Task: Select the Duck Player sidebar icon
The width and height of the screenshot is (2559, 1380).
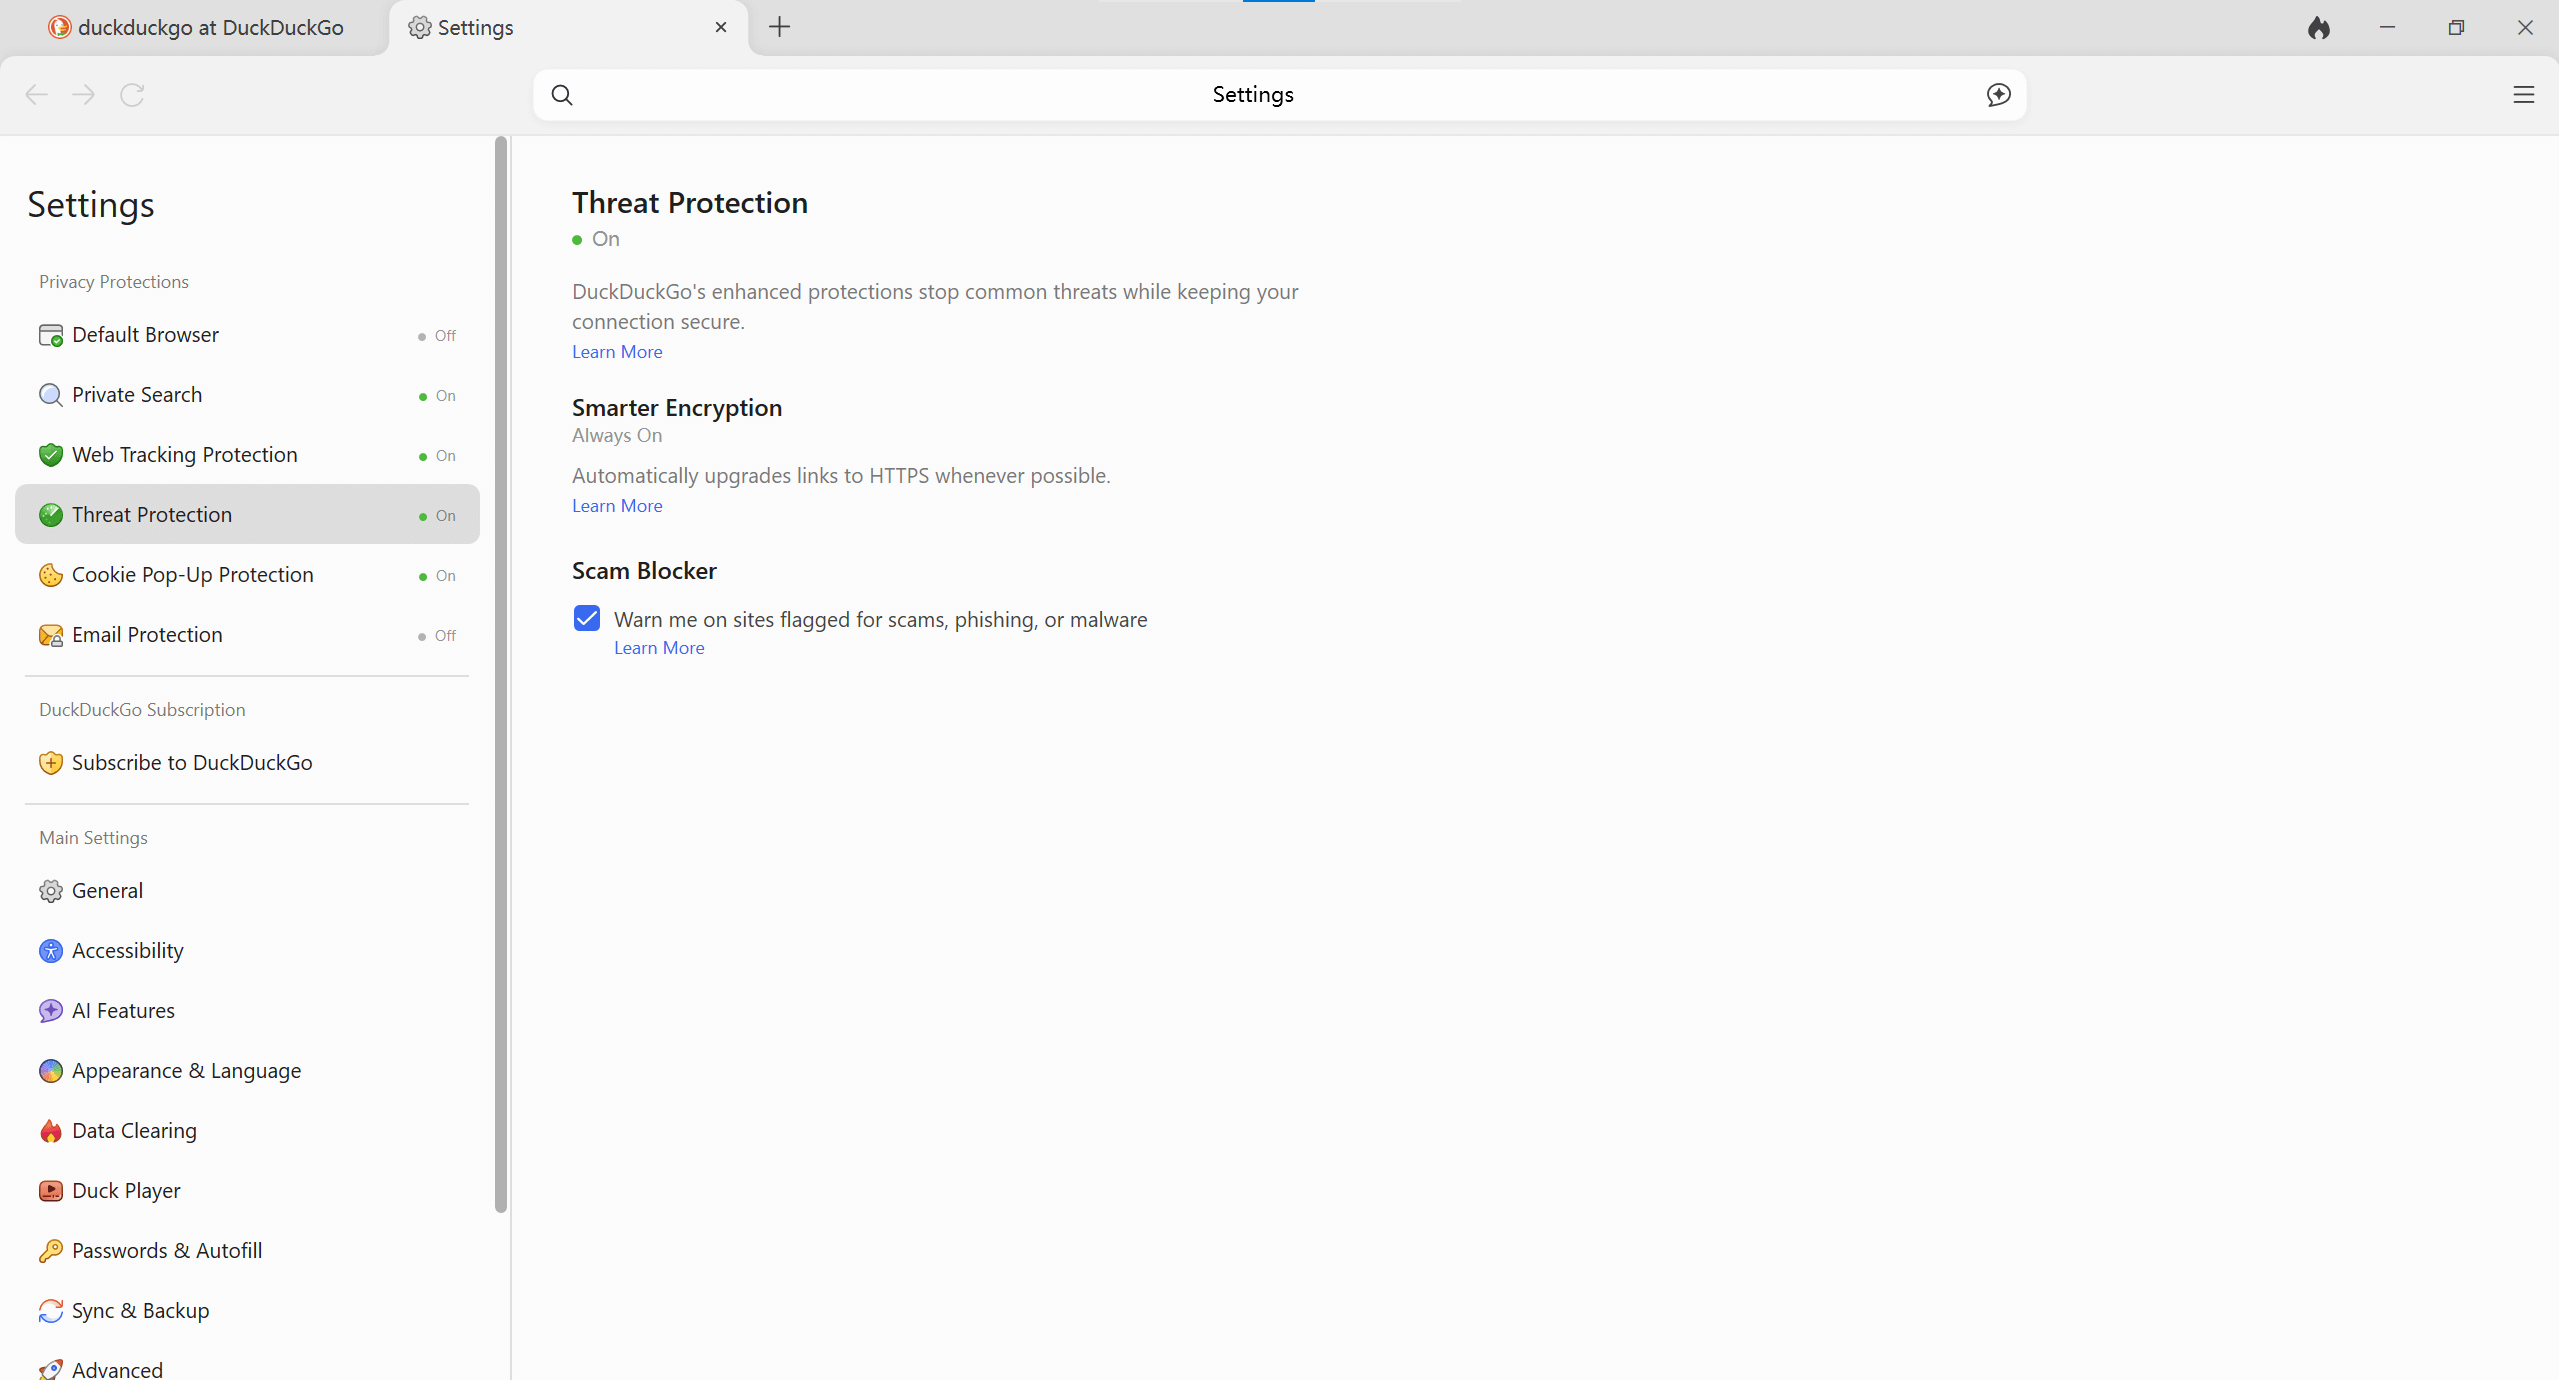Action: tap(50, 1190)
